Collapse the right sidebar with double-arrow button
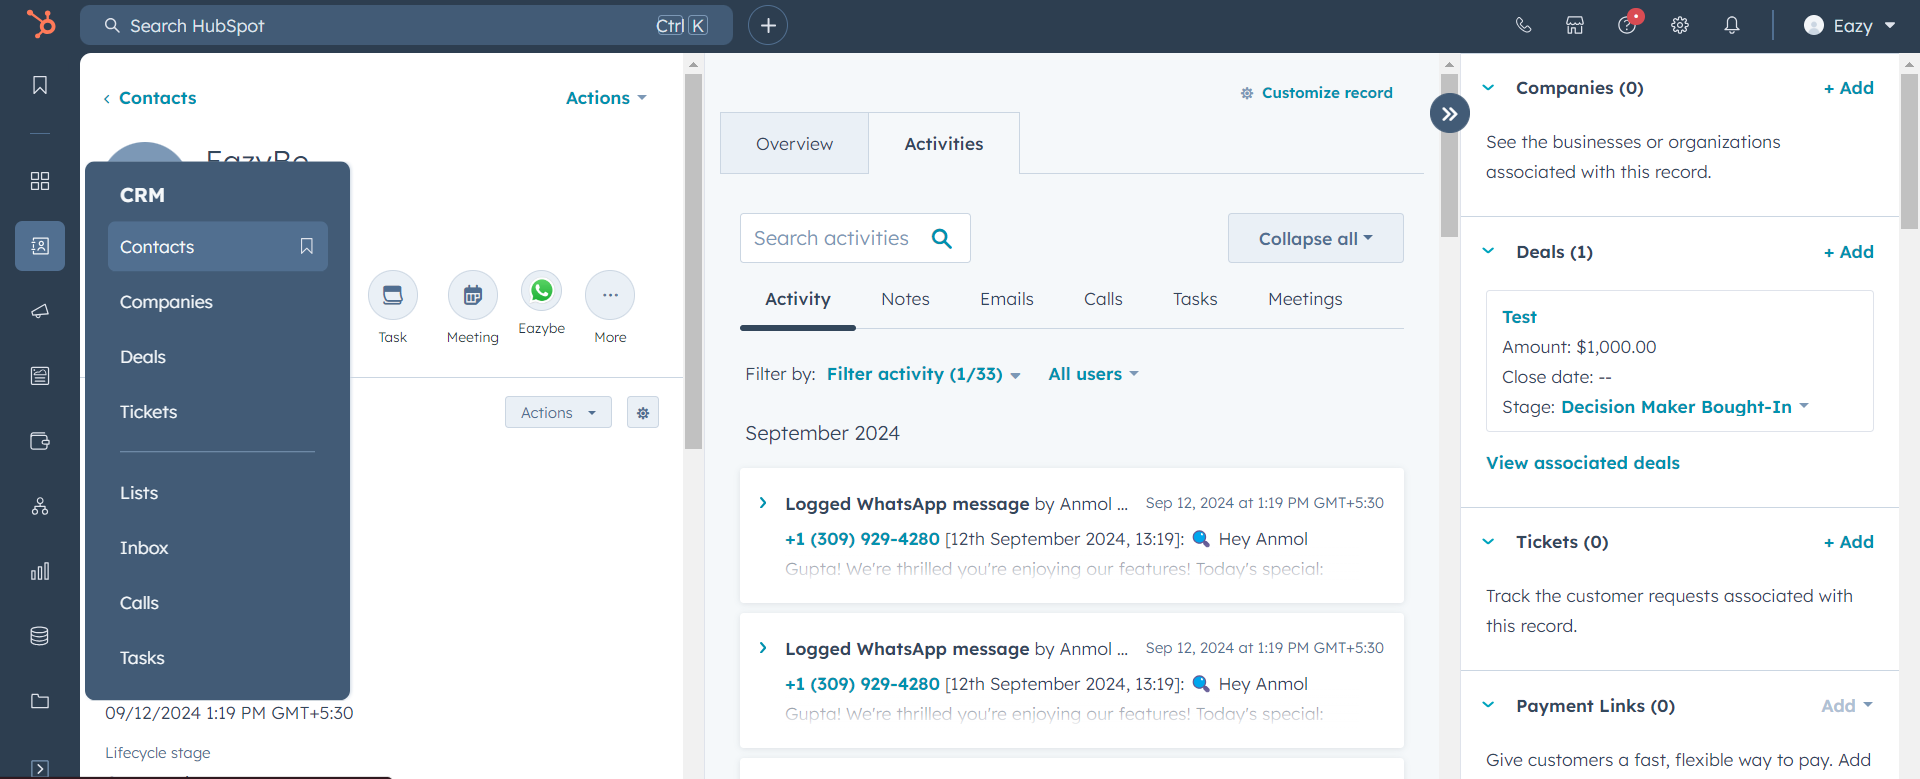The width and height of the screenshot is (1920, 779). 1450,113
